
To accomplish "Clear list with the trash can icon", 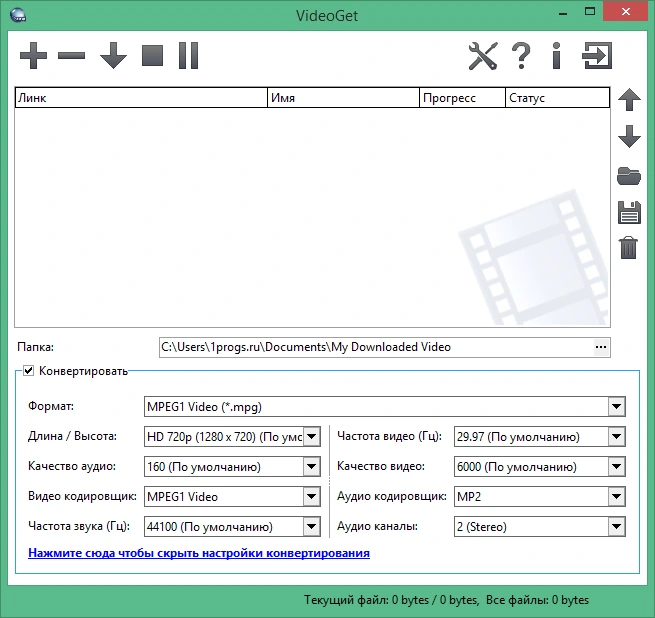I will point(629,248).
